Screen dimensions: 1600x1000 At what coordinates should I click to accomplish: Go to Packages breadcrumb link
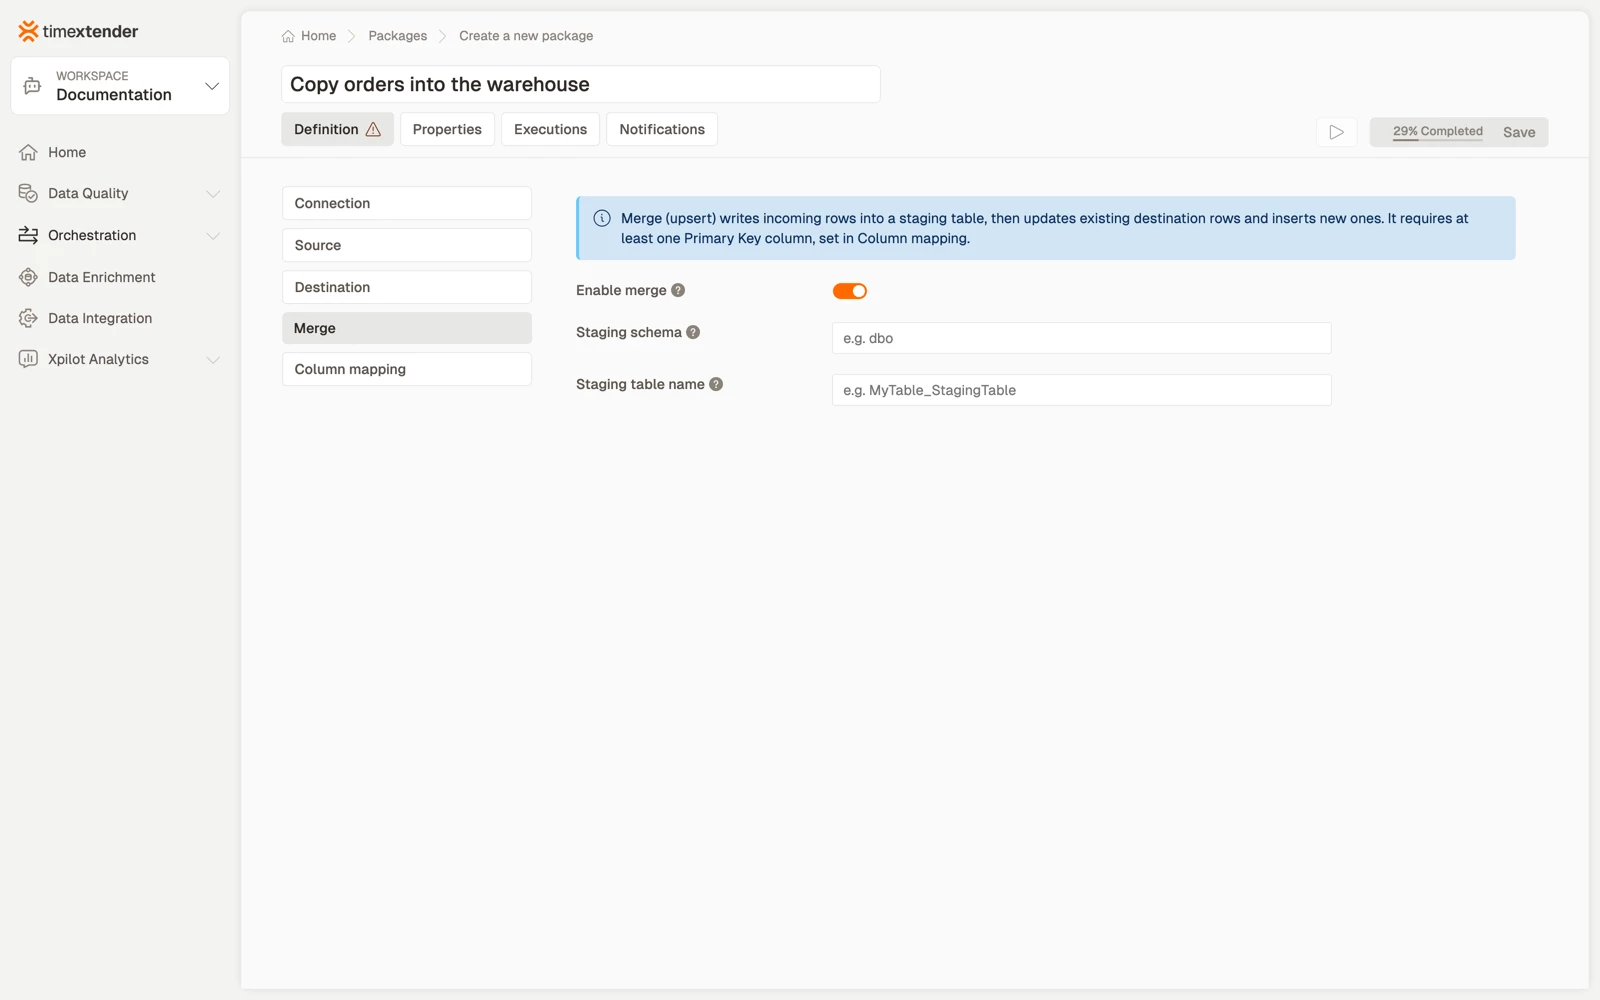[397, 36]
